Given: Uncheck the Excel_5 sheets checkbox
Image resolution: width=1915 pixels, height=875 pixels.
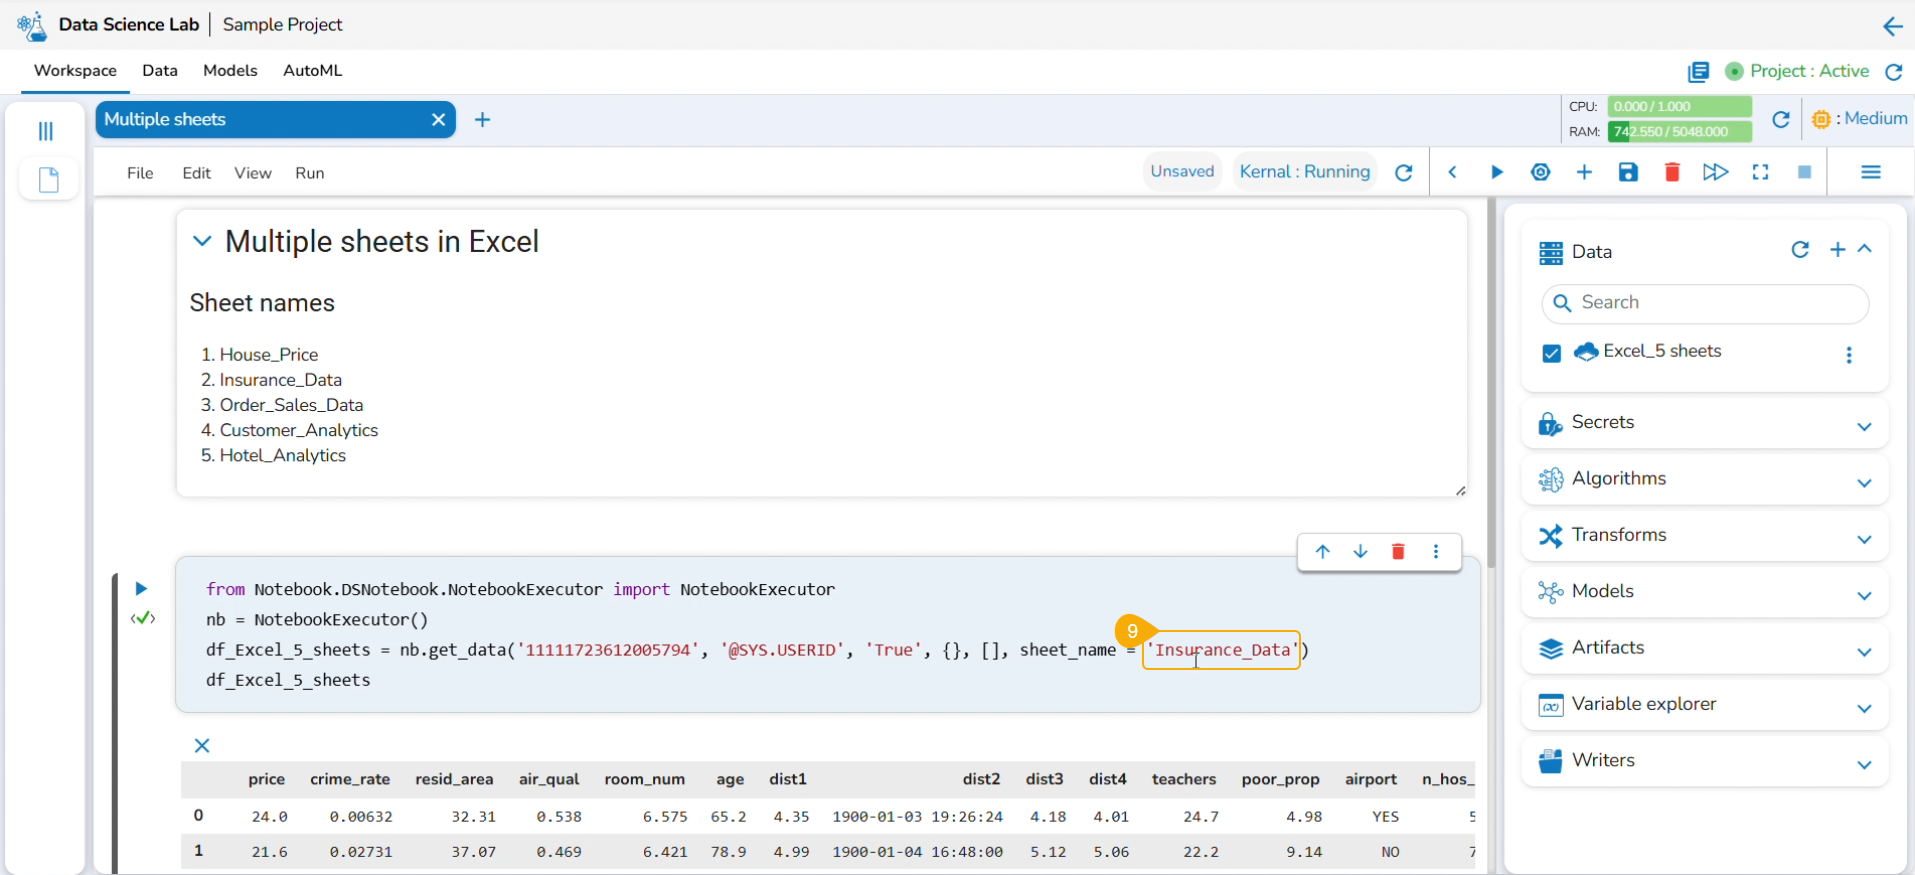Looking at the screenshot, I should tap(1551, 353).
